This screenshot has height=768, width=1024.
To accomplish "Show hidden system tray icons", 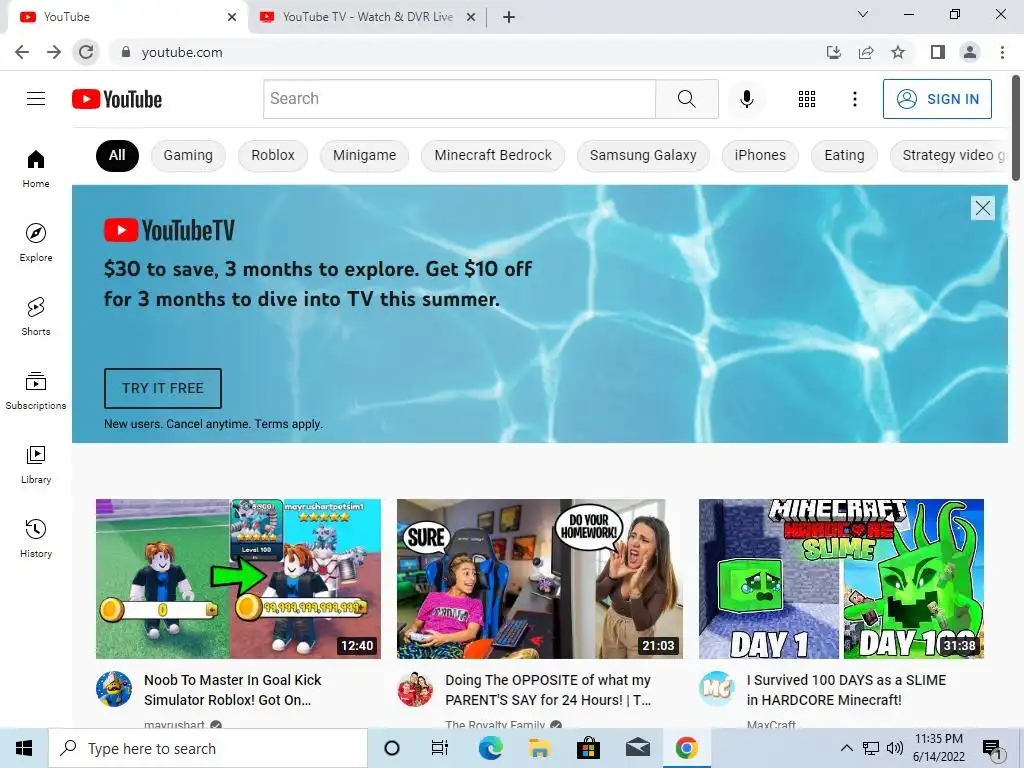I will [x=846, y=748].
